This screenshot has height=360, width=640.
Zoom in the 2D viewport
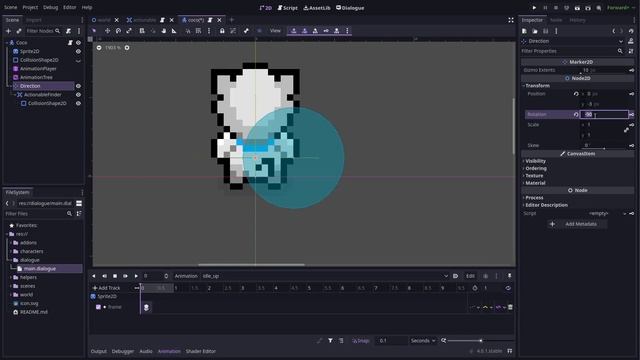127,48
